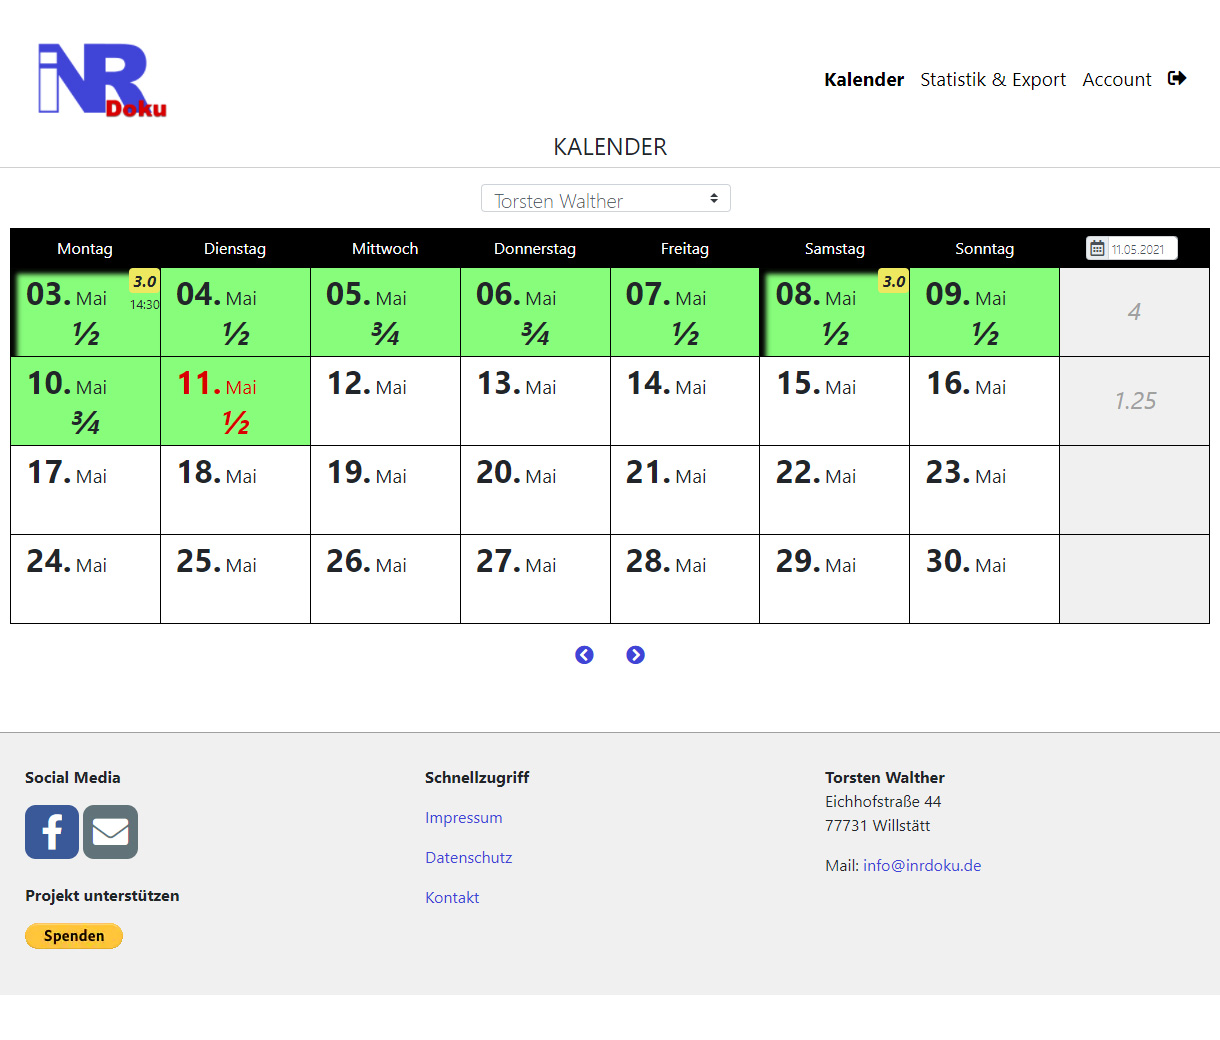1220x1040 pixels.
Task: Click the INR Doku logo
Action: 102,80
